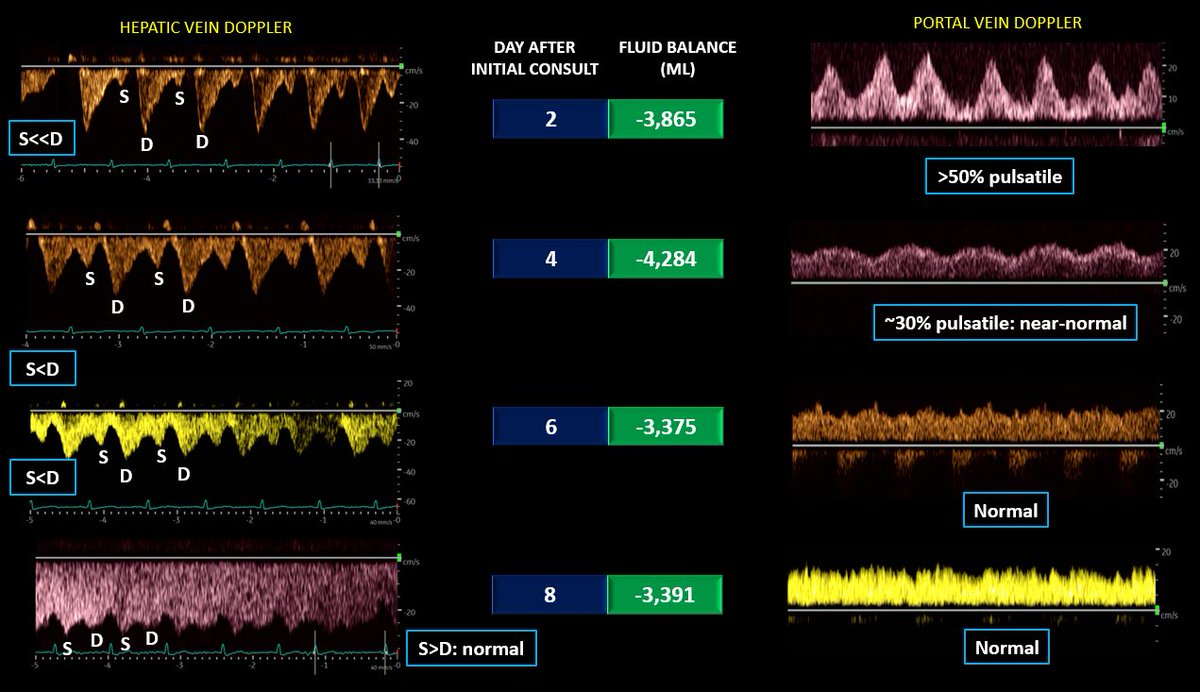Screen dimensions: 1200x692
Task: Click the green fluid balance cell -3,865
Action: [x=666, y=119]
